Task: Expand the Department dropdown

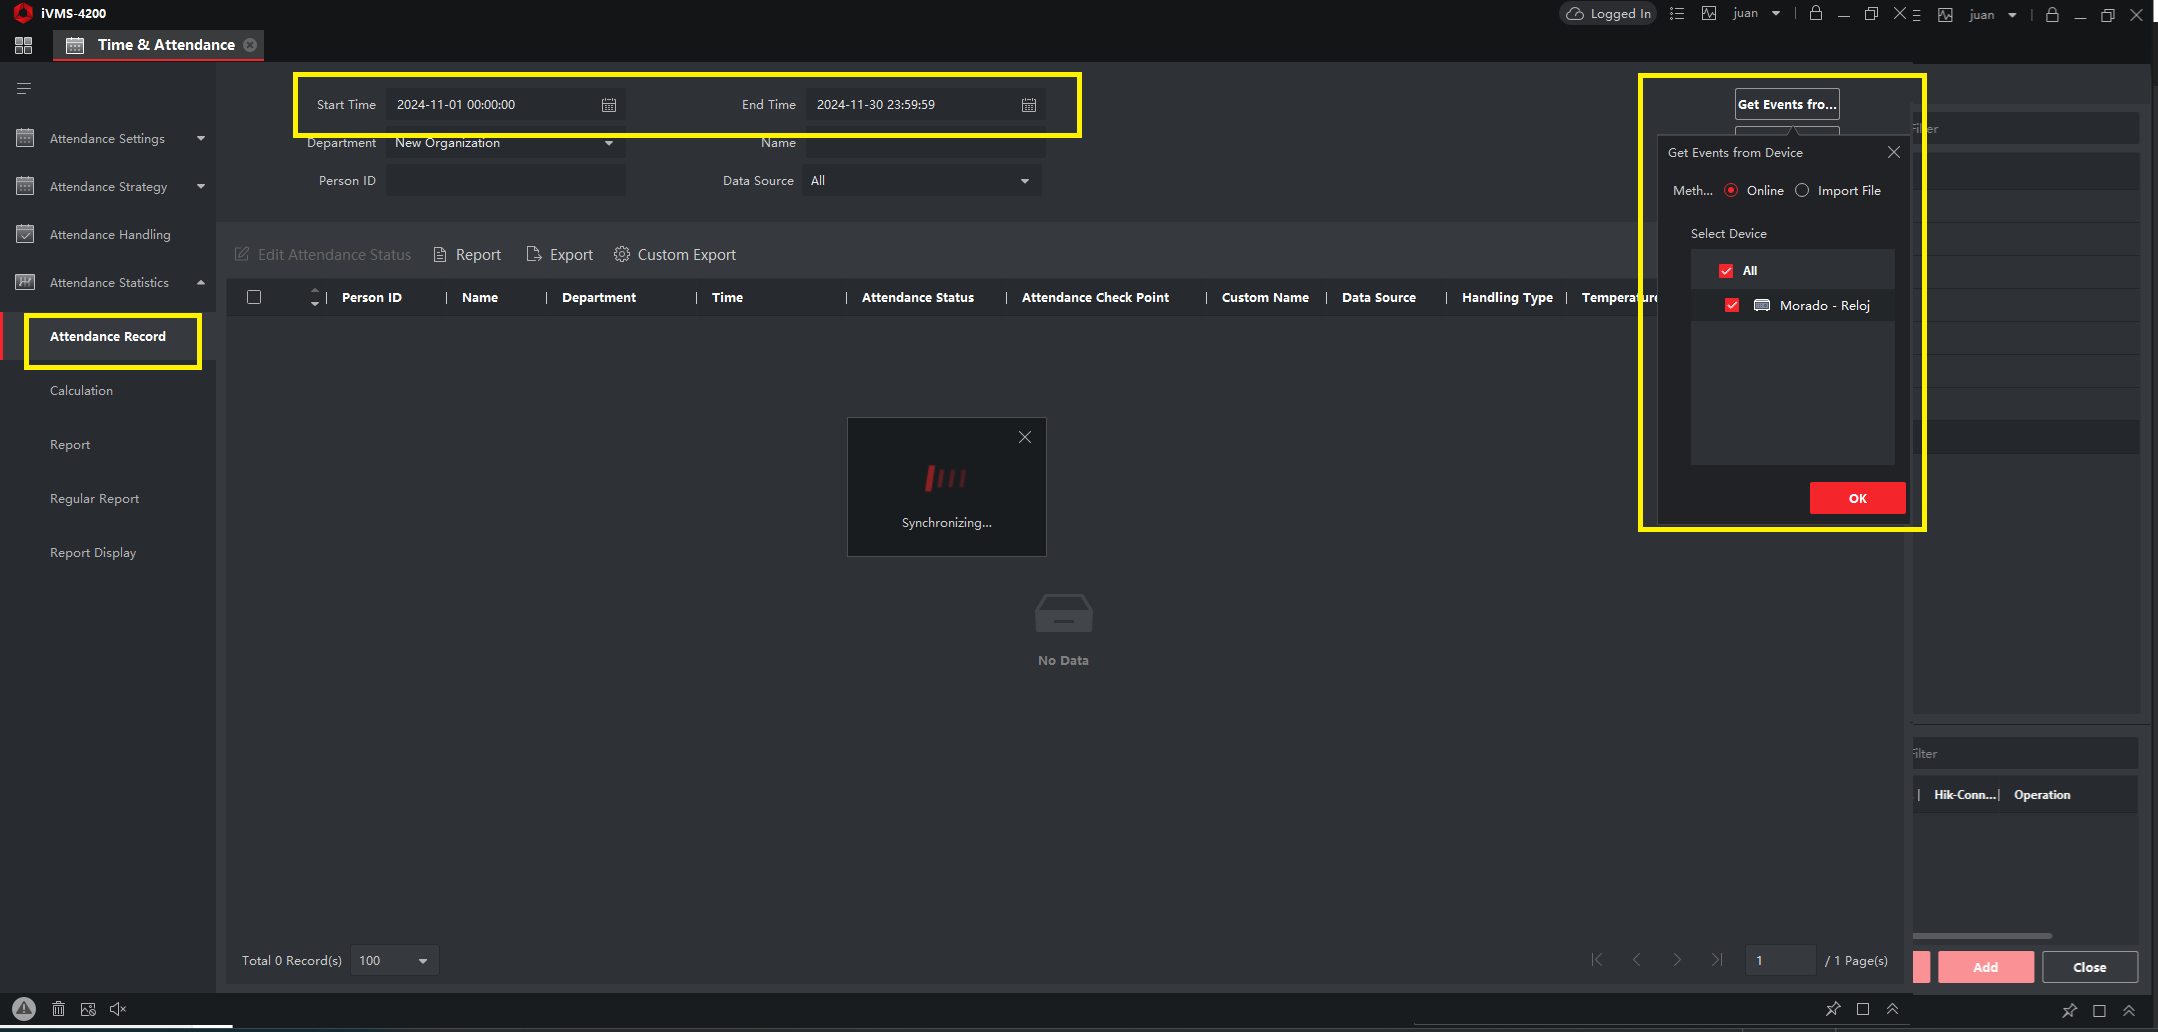Action: (608, 143)
